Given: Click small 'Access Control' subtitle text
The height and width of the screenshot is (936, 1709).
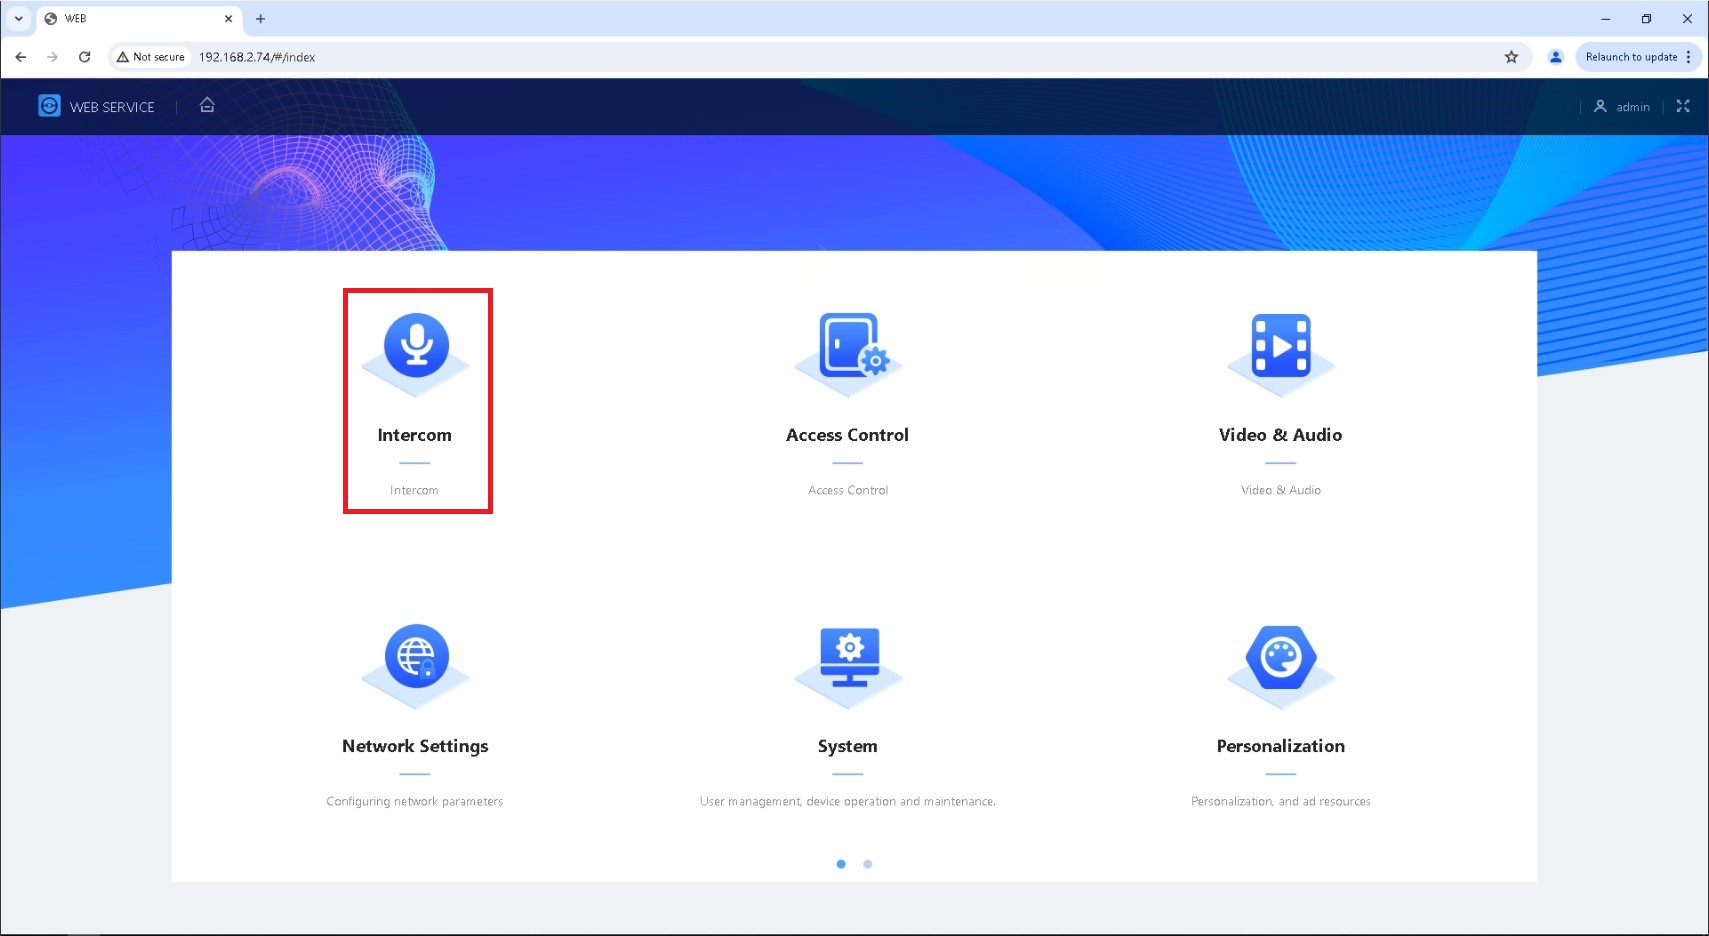Looking at the screenshot, I should click(x=848, y=490).
